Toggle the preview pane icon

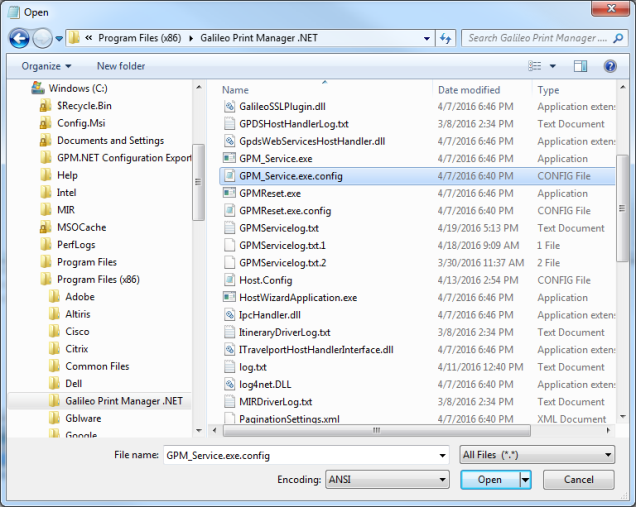click(580, 66)
